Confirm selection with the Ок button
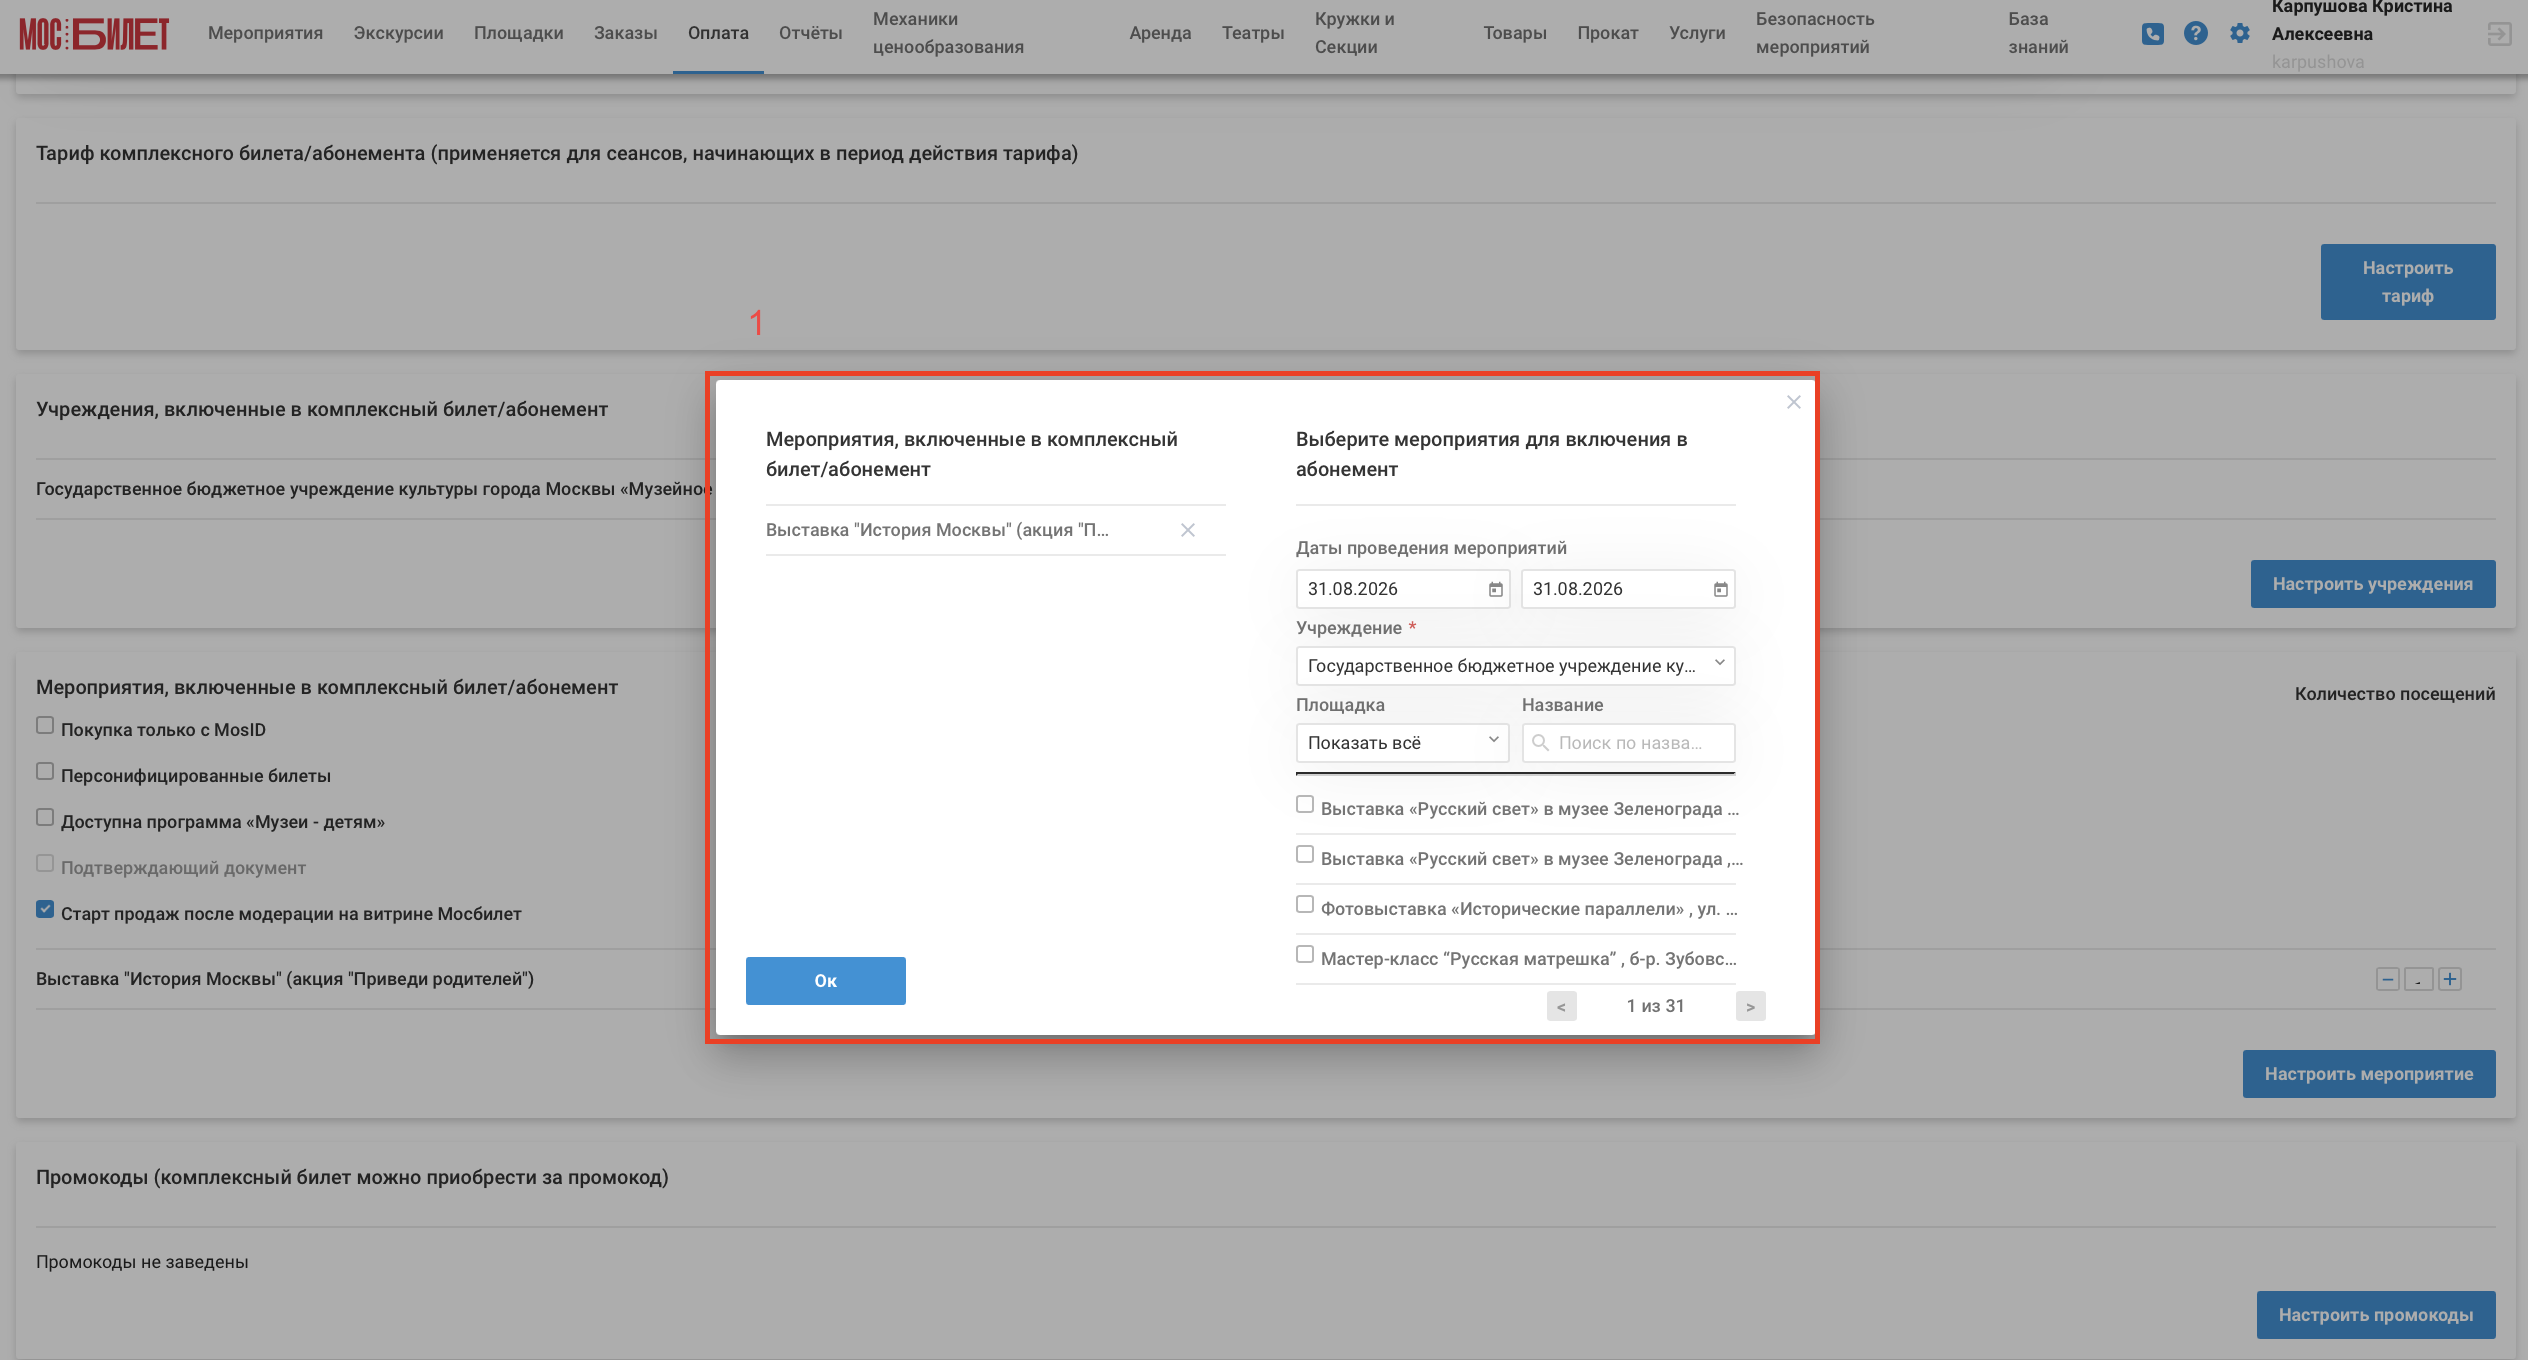Viewport: 2528px width, 1360px height. [x=825, y=981]
